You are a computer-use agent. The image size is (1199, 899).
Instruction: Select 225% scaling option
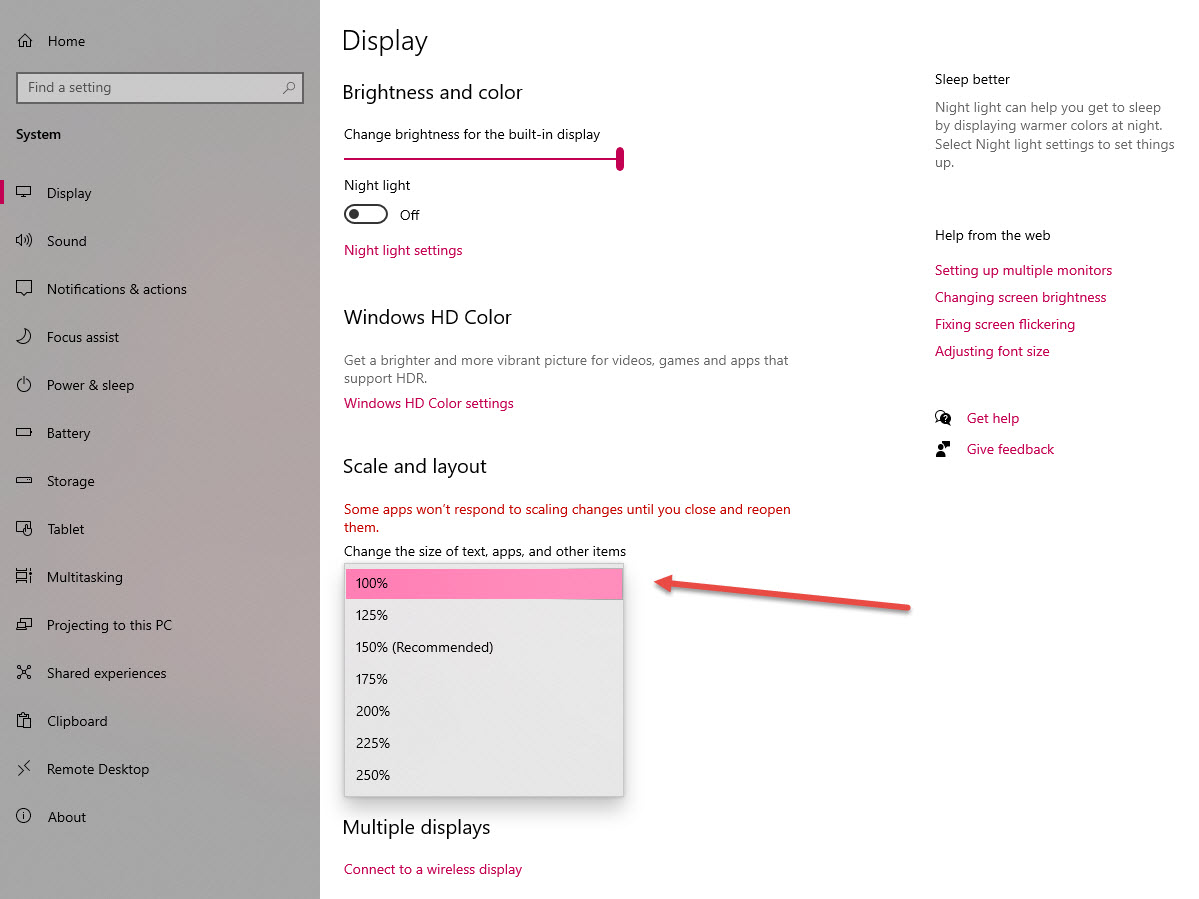tap(484, 744)
